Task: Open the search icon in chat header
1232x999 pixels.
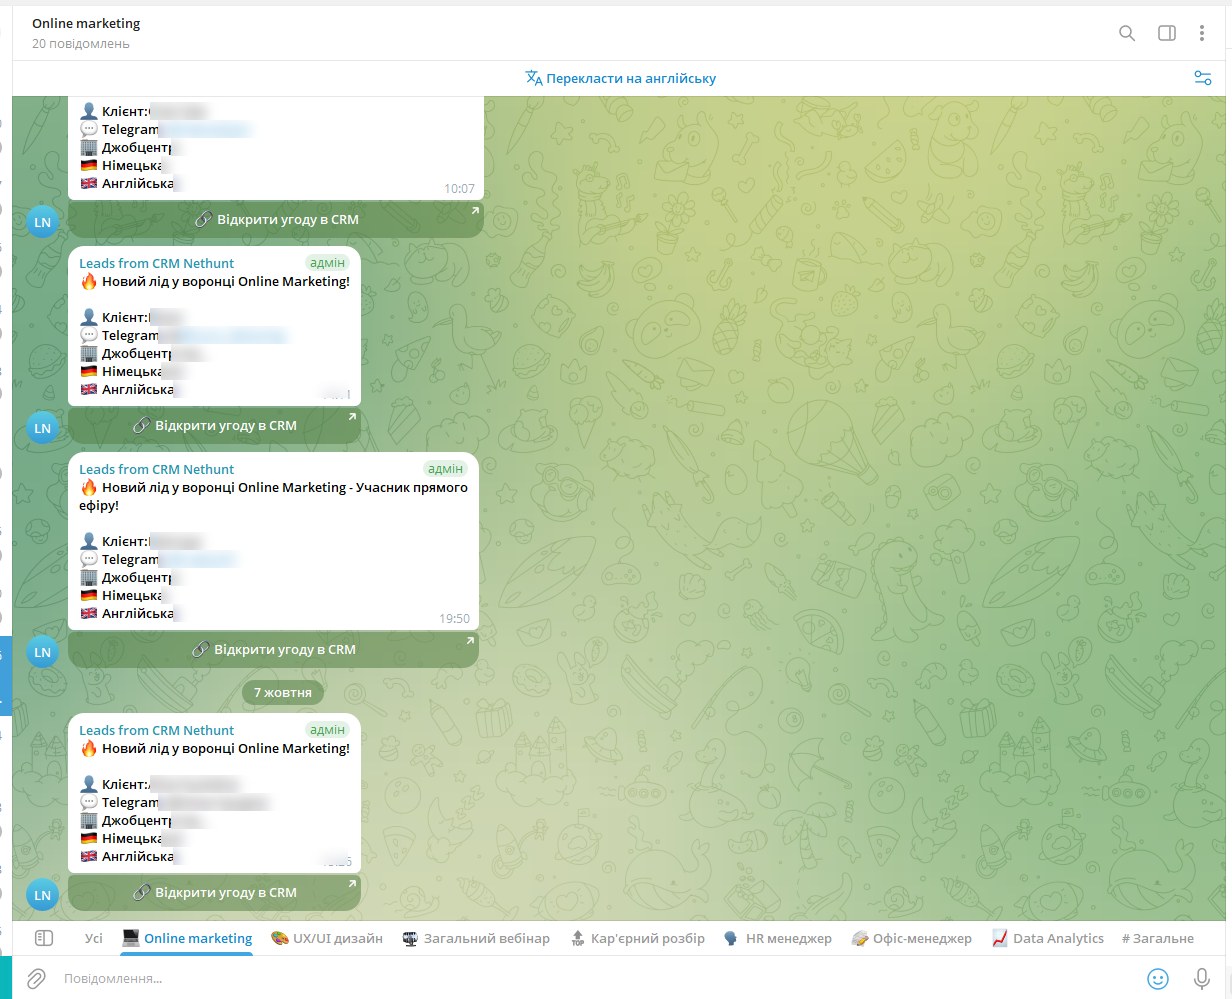Action: [x=1127, y=33]
